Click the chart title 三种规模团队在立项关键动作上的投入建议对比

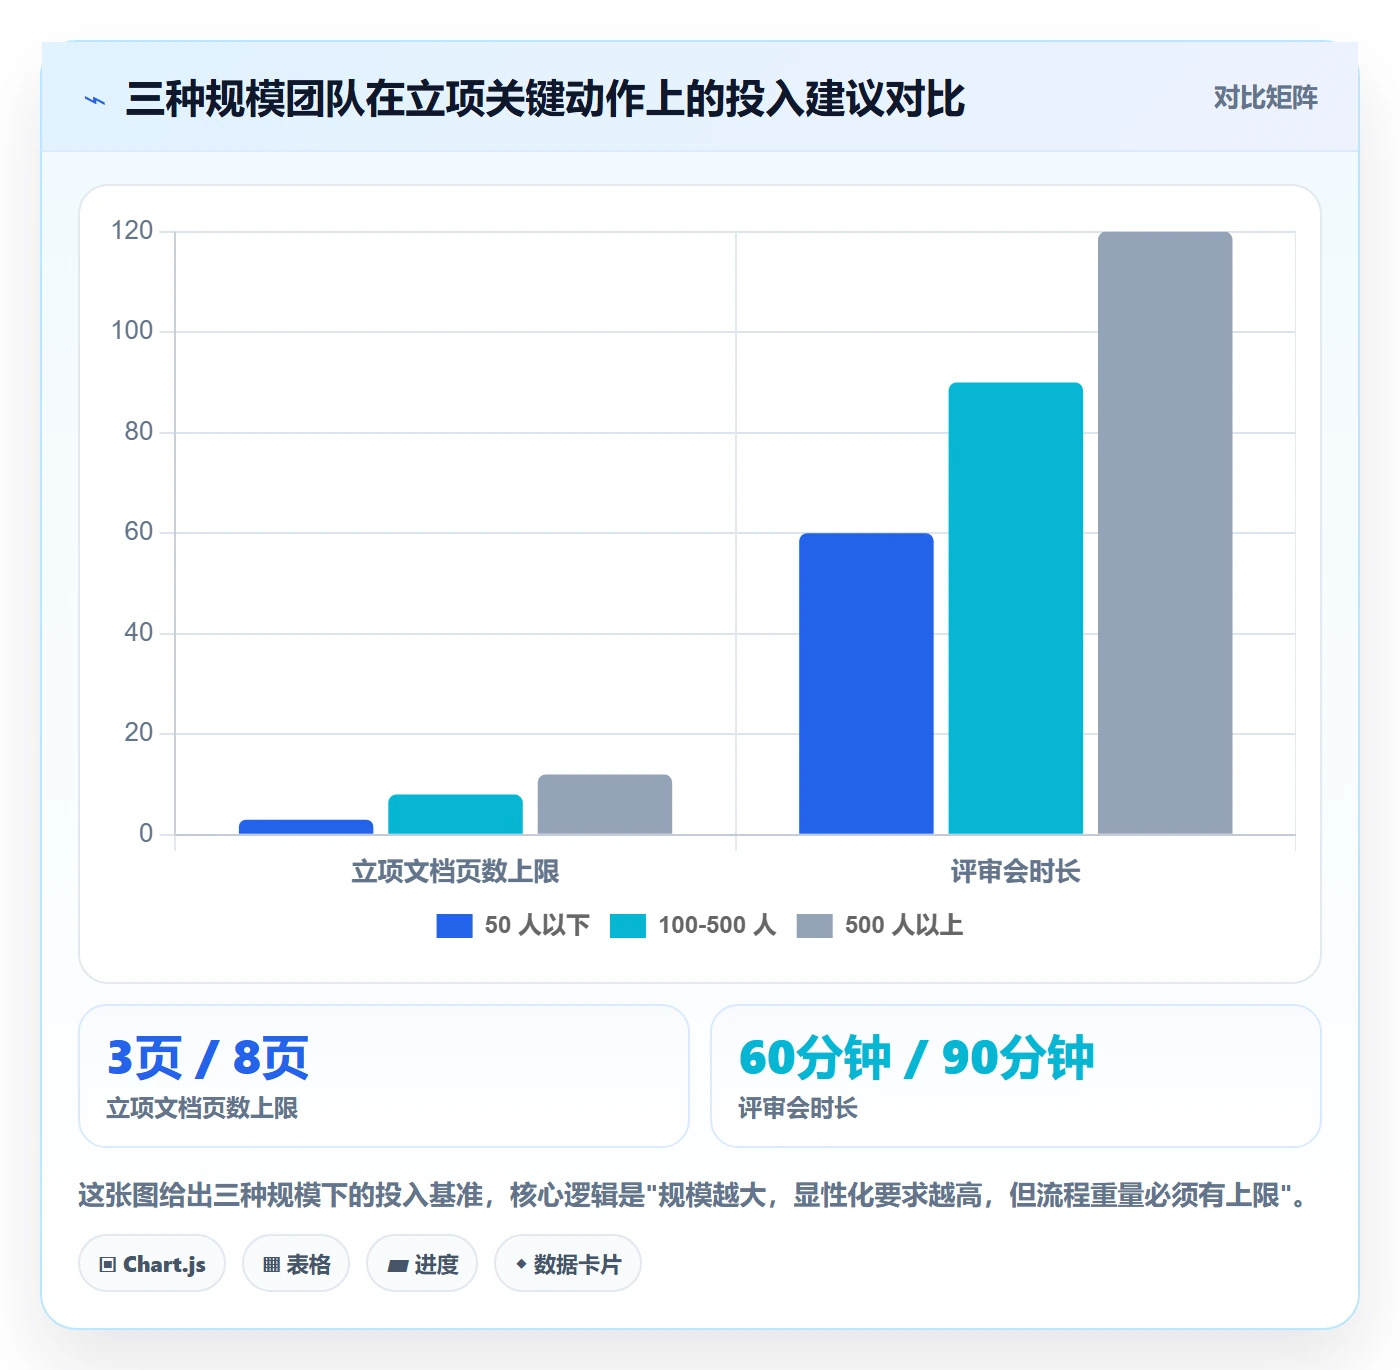click(x=546, y=99)
